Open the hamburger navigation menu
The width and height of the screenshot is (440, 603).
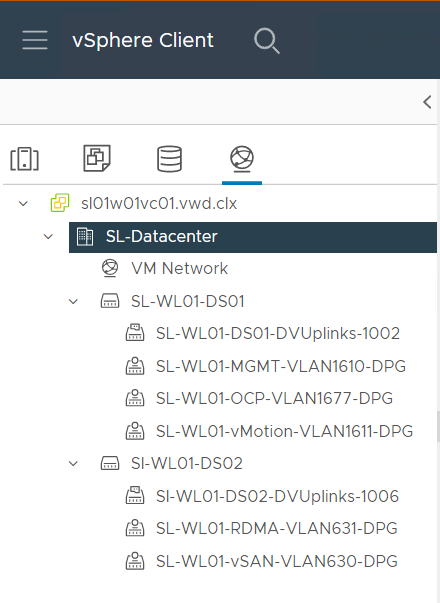tap(35, 40)
